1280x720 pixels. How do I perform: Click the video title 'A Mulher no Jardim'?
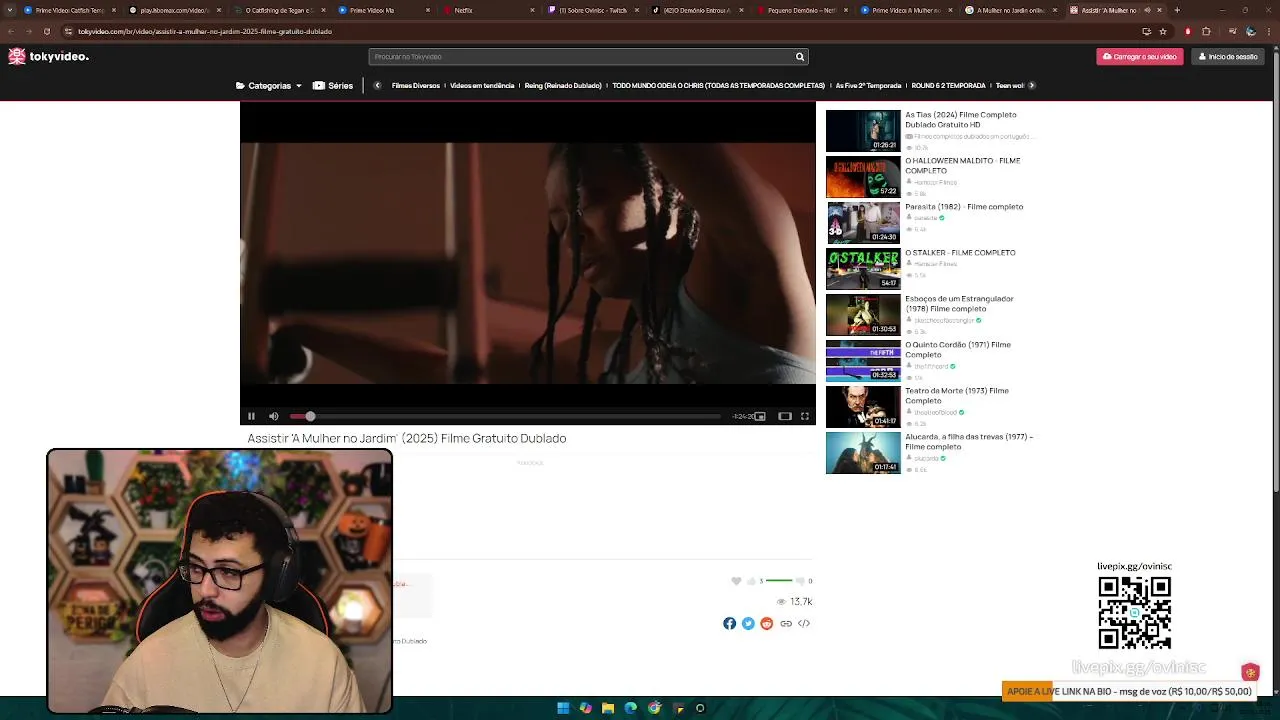click(x=407, y=439)
